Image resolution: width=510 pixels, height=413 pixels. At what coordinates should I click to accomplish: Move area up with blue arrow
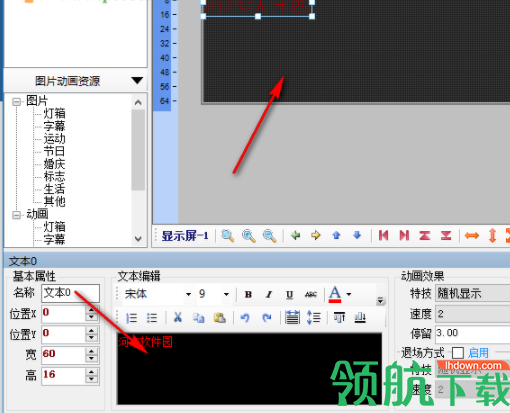pyautogui.click(x=336, y=236)
